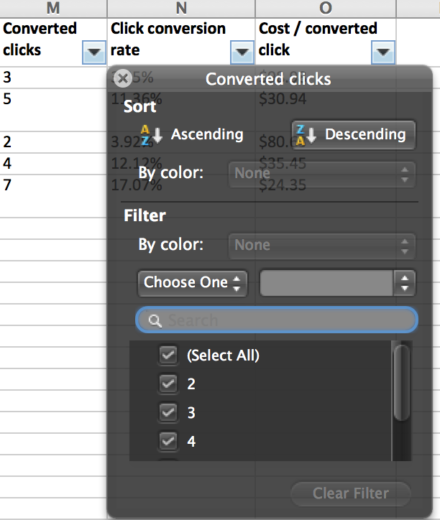
Task: Open Converted clicks column filter arrow
Action: pyautogui.click(x=94, y=52)
